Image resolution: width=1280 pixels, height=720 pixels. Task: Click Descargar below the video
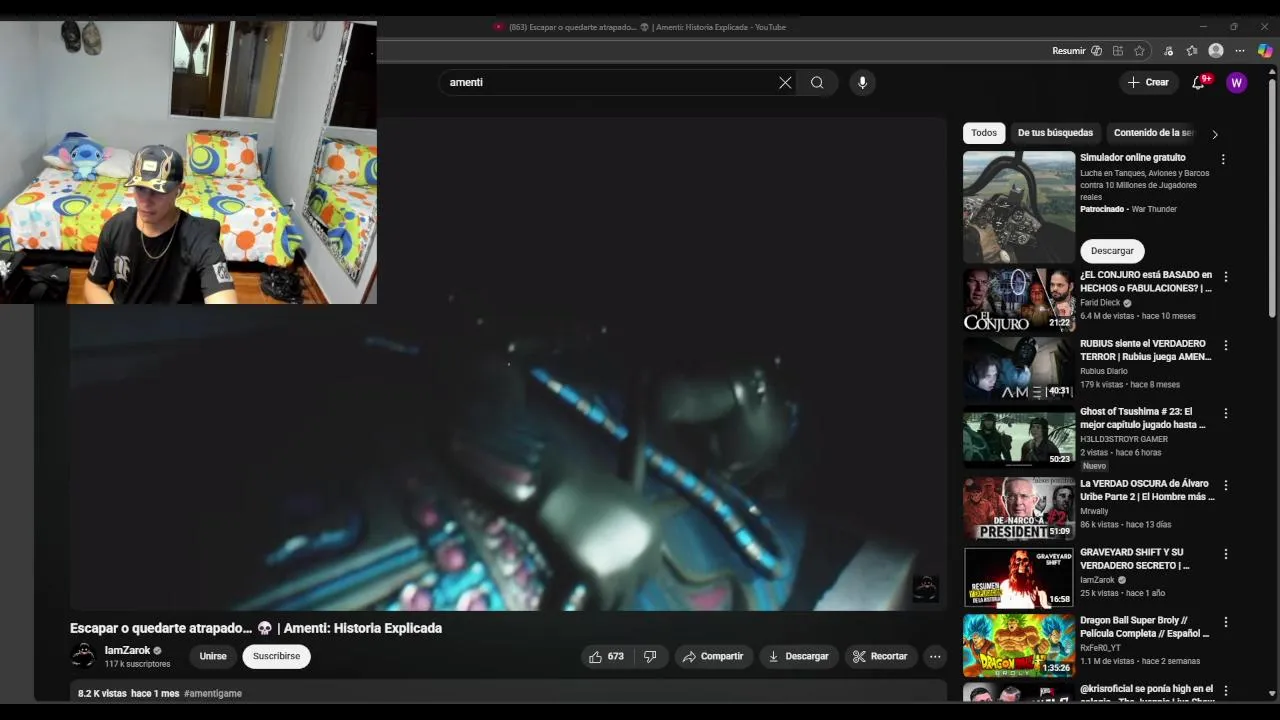pyautogui.click(x=798, y=656)
